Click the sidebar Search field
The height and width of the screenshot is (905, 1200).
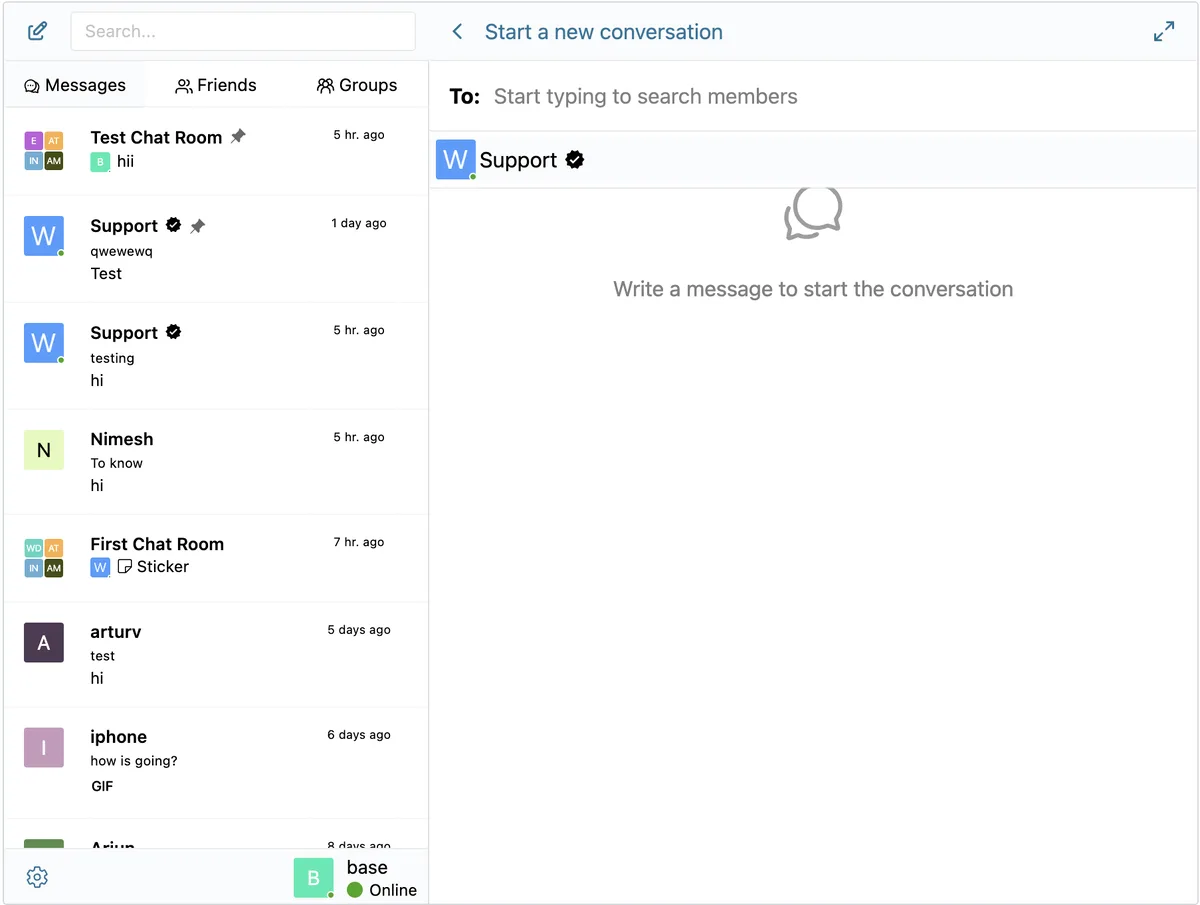coord(243,31)
